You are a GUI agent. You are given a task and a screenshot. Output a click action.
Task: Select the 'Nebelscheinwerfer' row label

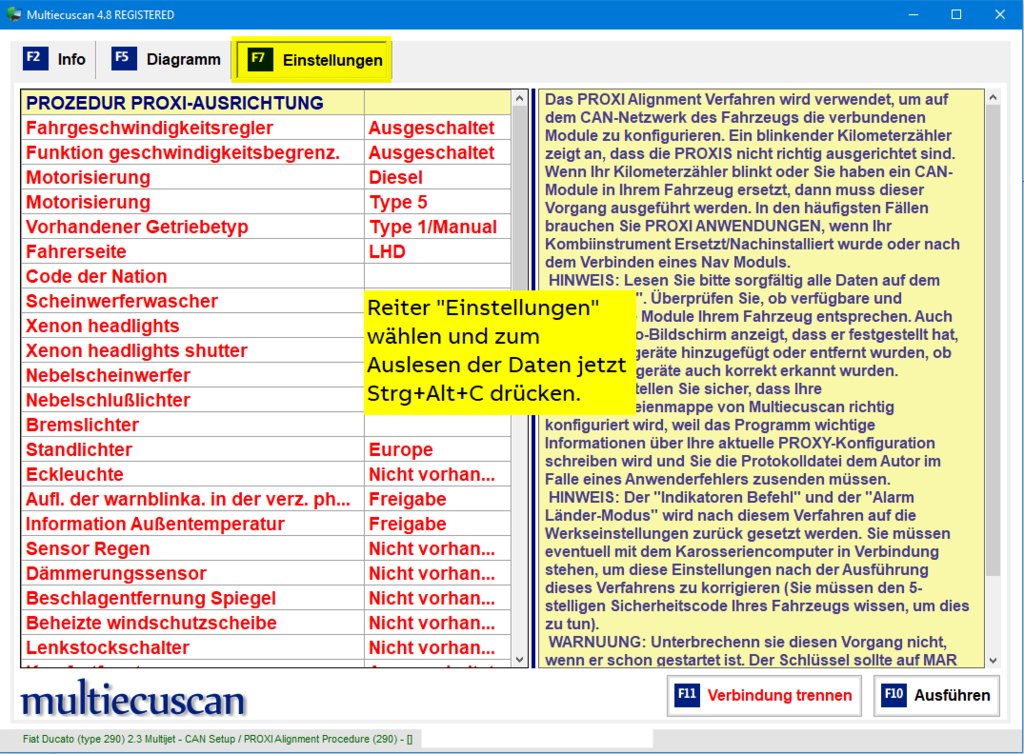108,376
